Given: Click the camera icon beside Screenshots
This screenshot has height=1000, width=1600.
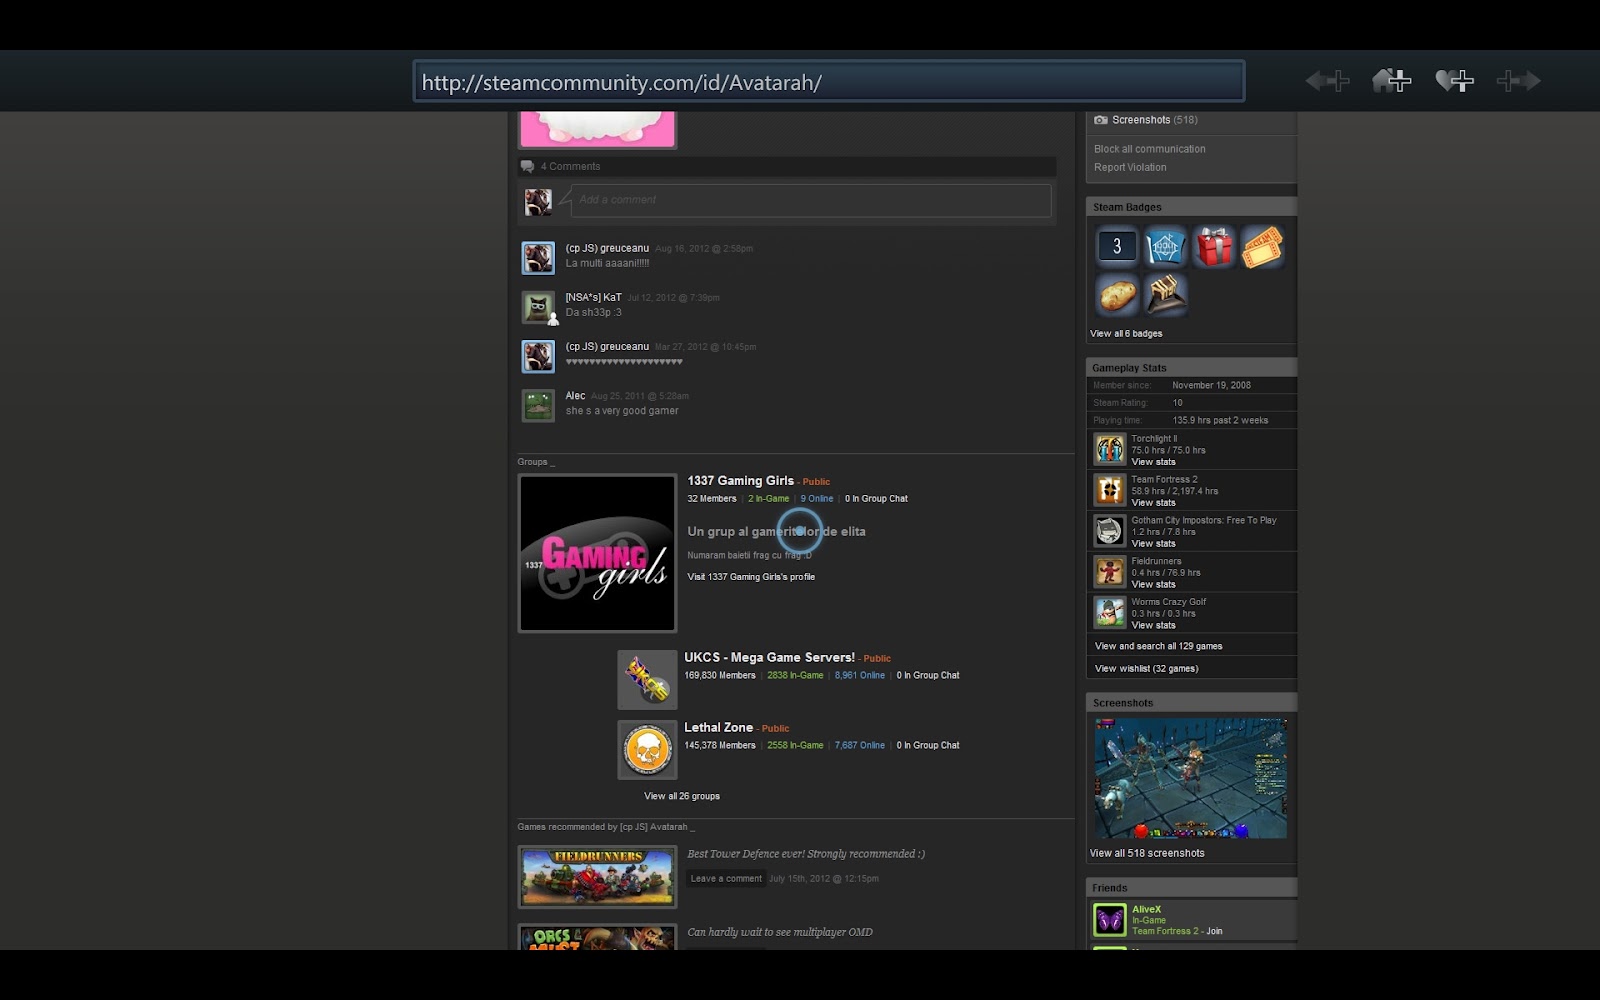Looking at the screenshot, I should [1101, 120].
